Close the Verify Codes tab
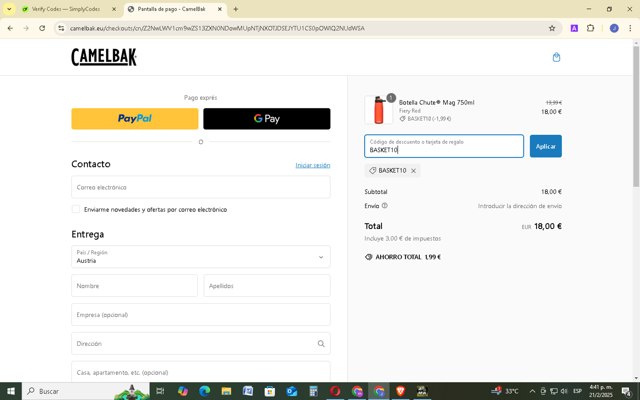 click(x=114, y=9)
